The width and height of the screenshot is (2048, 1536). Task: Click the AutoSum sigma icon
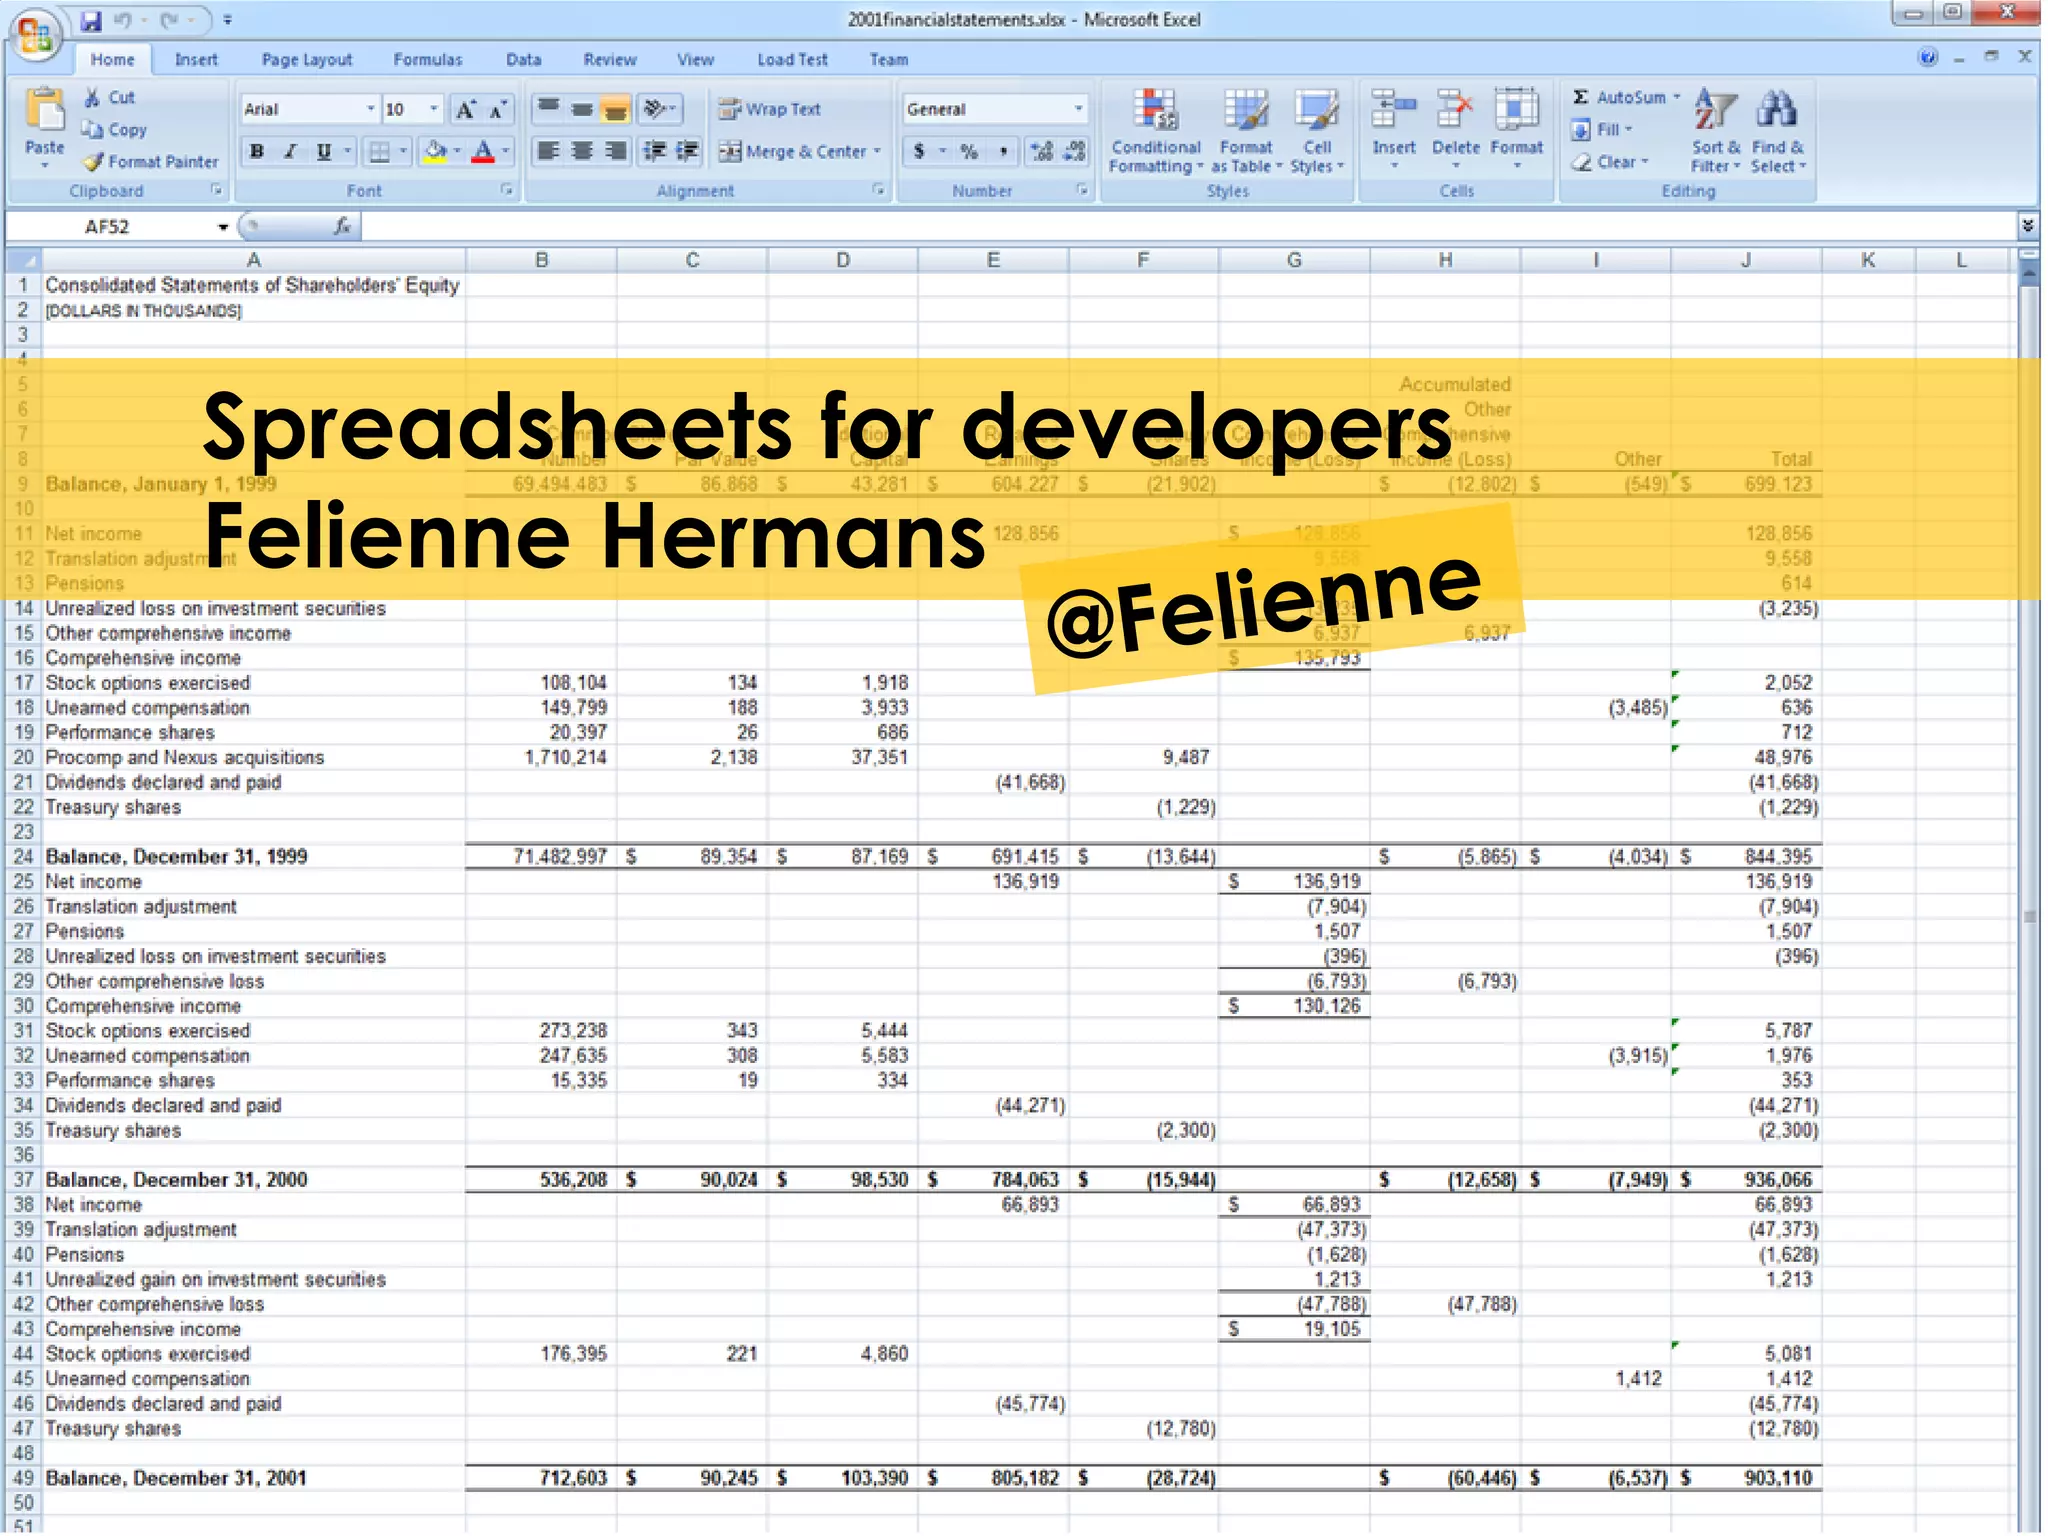(x=1580, y=97)
